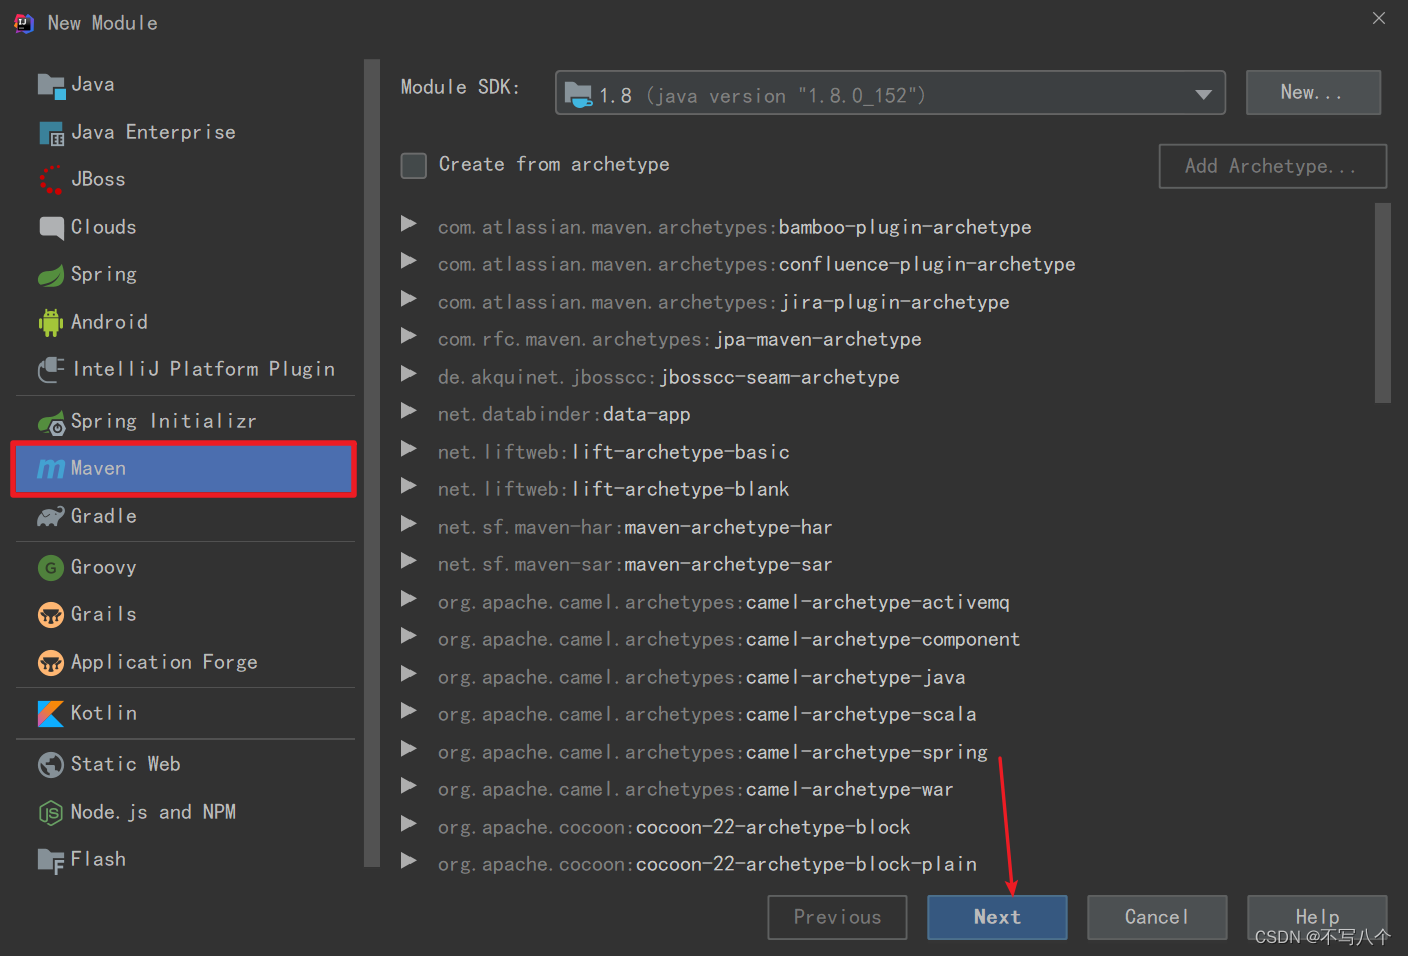
Task: Pick the Node.js and NPM icon
Action: point(51,813)
